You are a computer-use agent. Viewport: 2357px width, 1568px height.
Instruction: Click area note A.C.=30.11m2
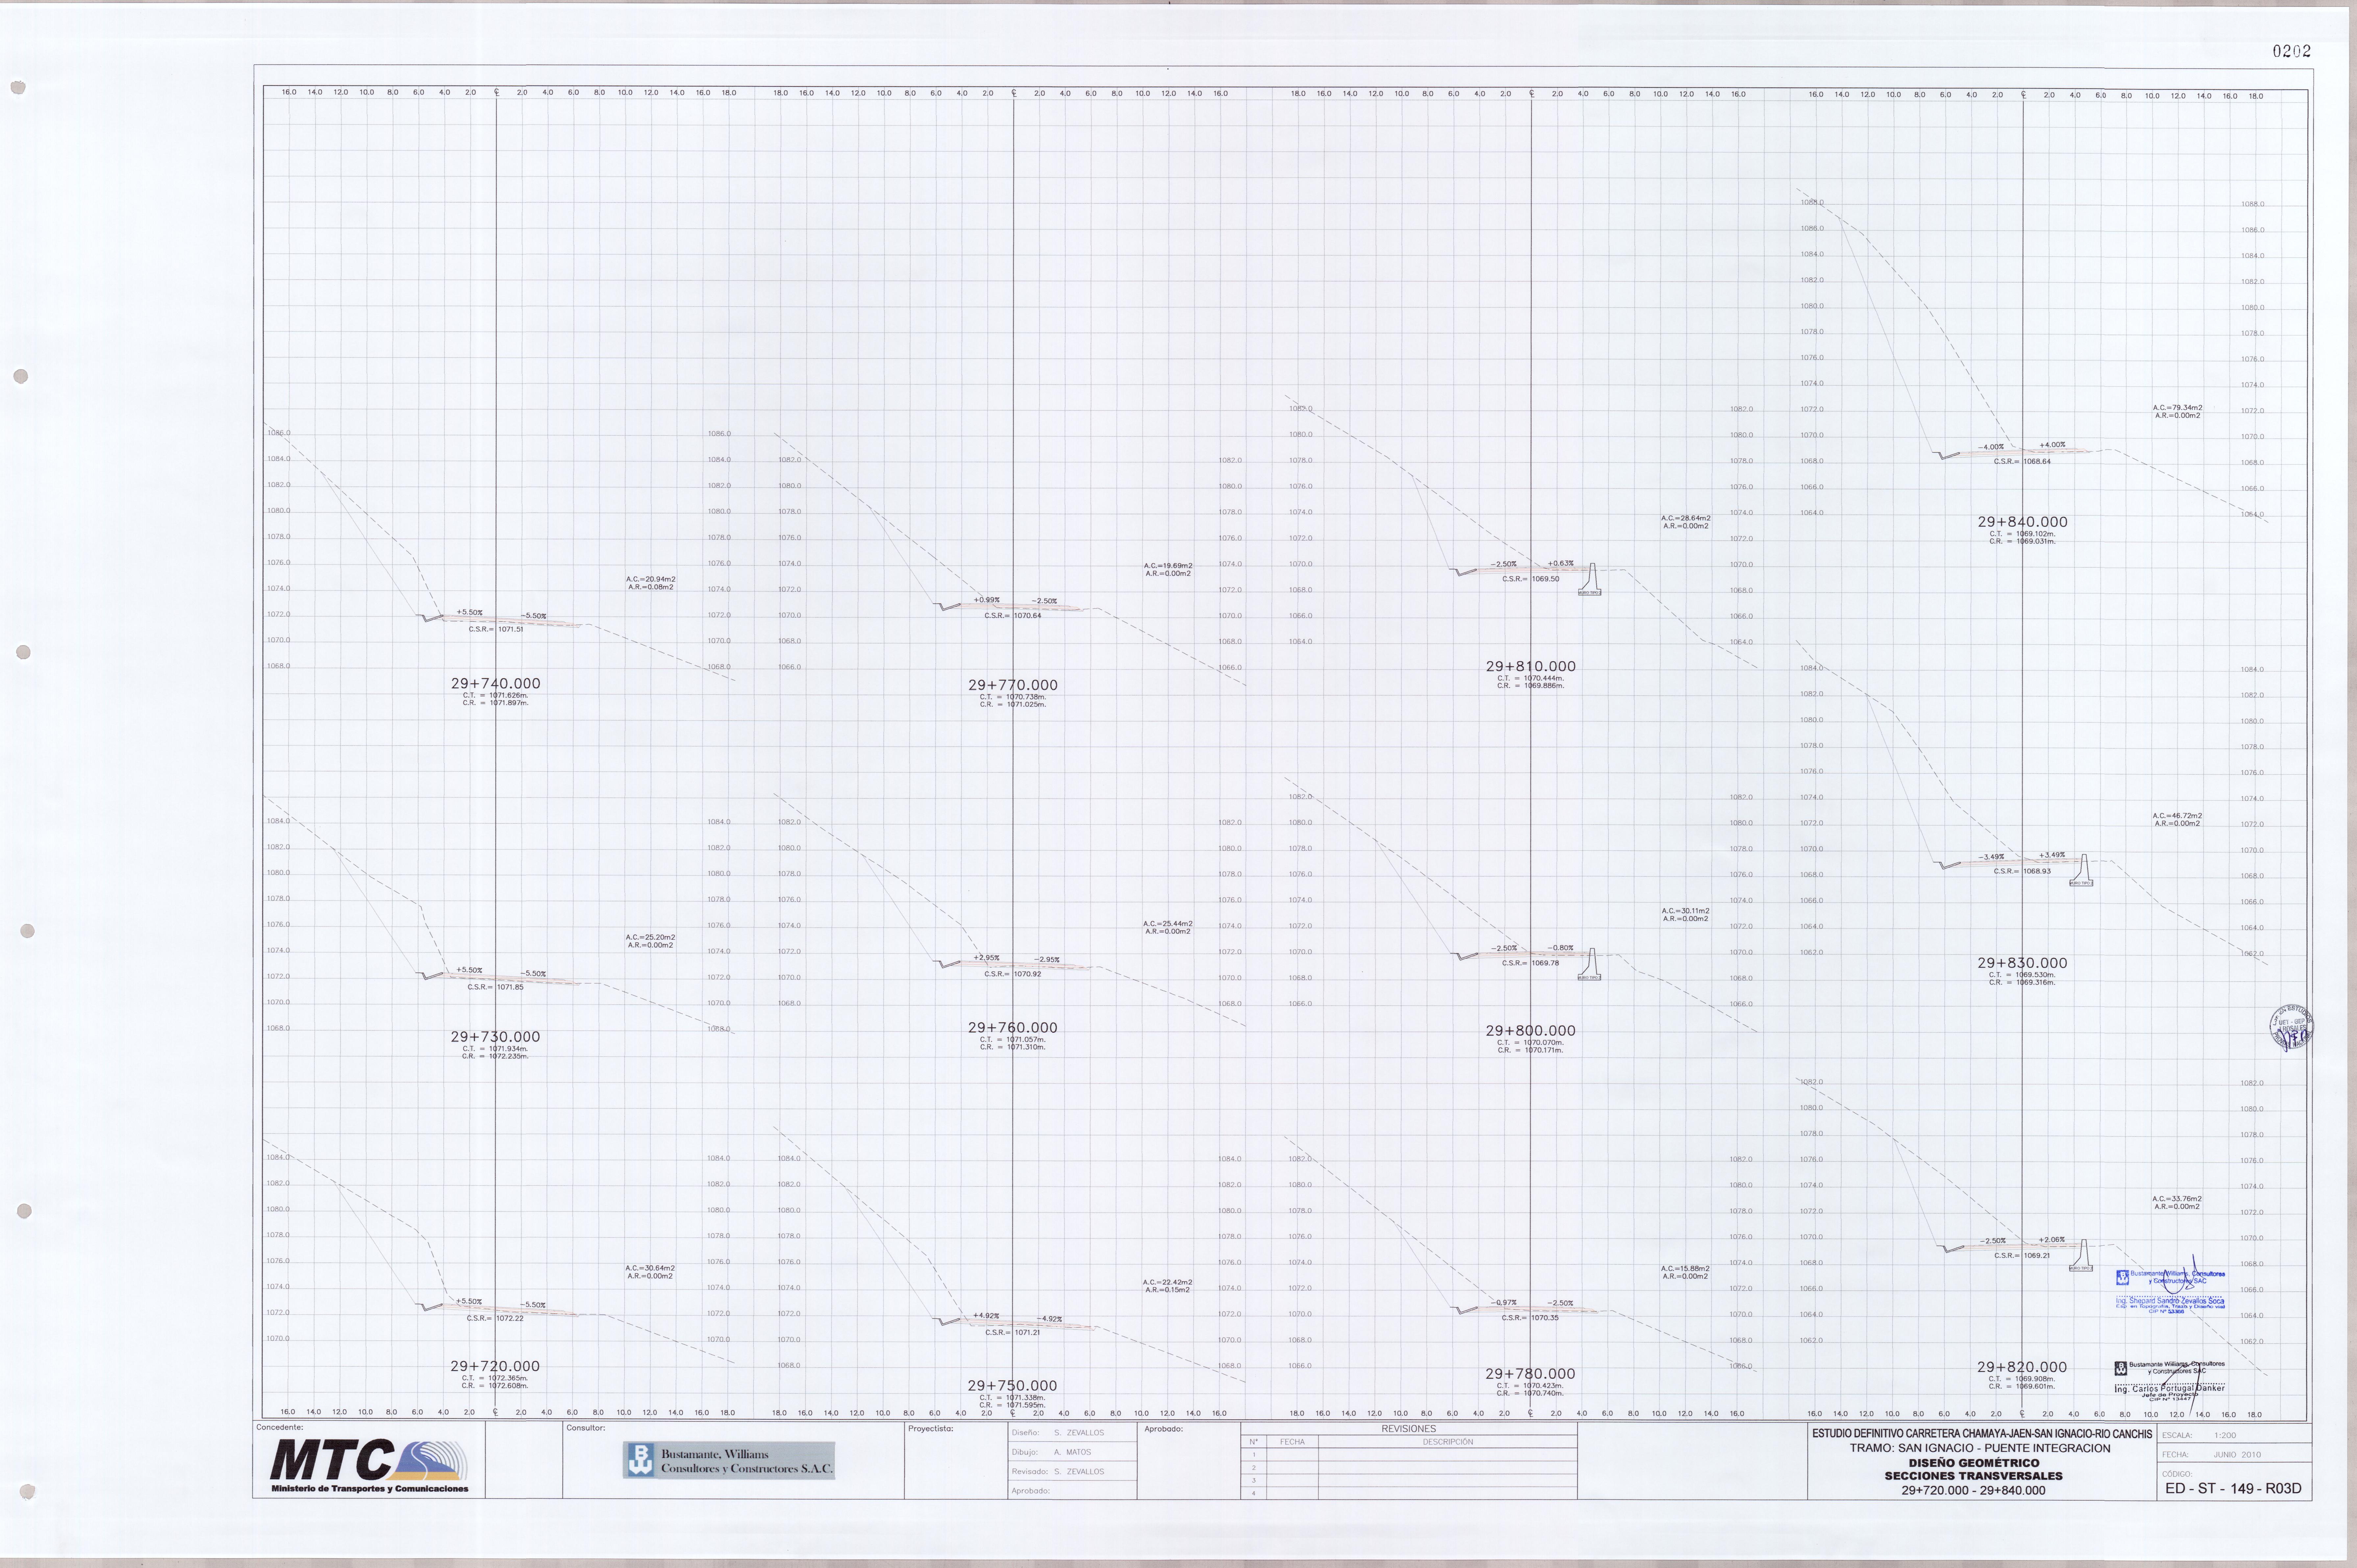1686,911
